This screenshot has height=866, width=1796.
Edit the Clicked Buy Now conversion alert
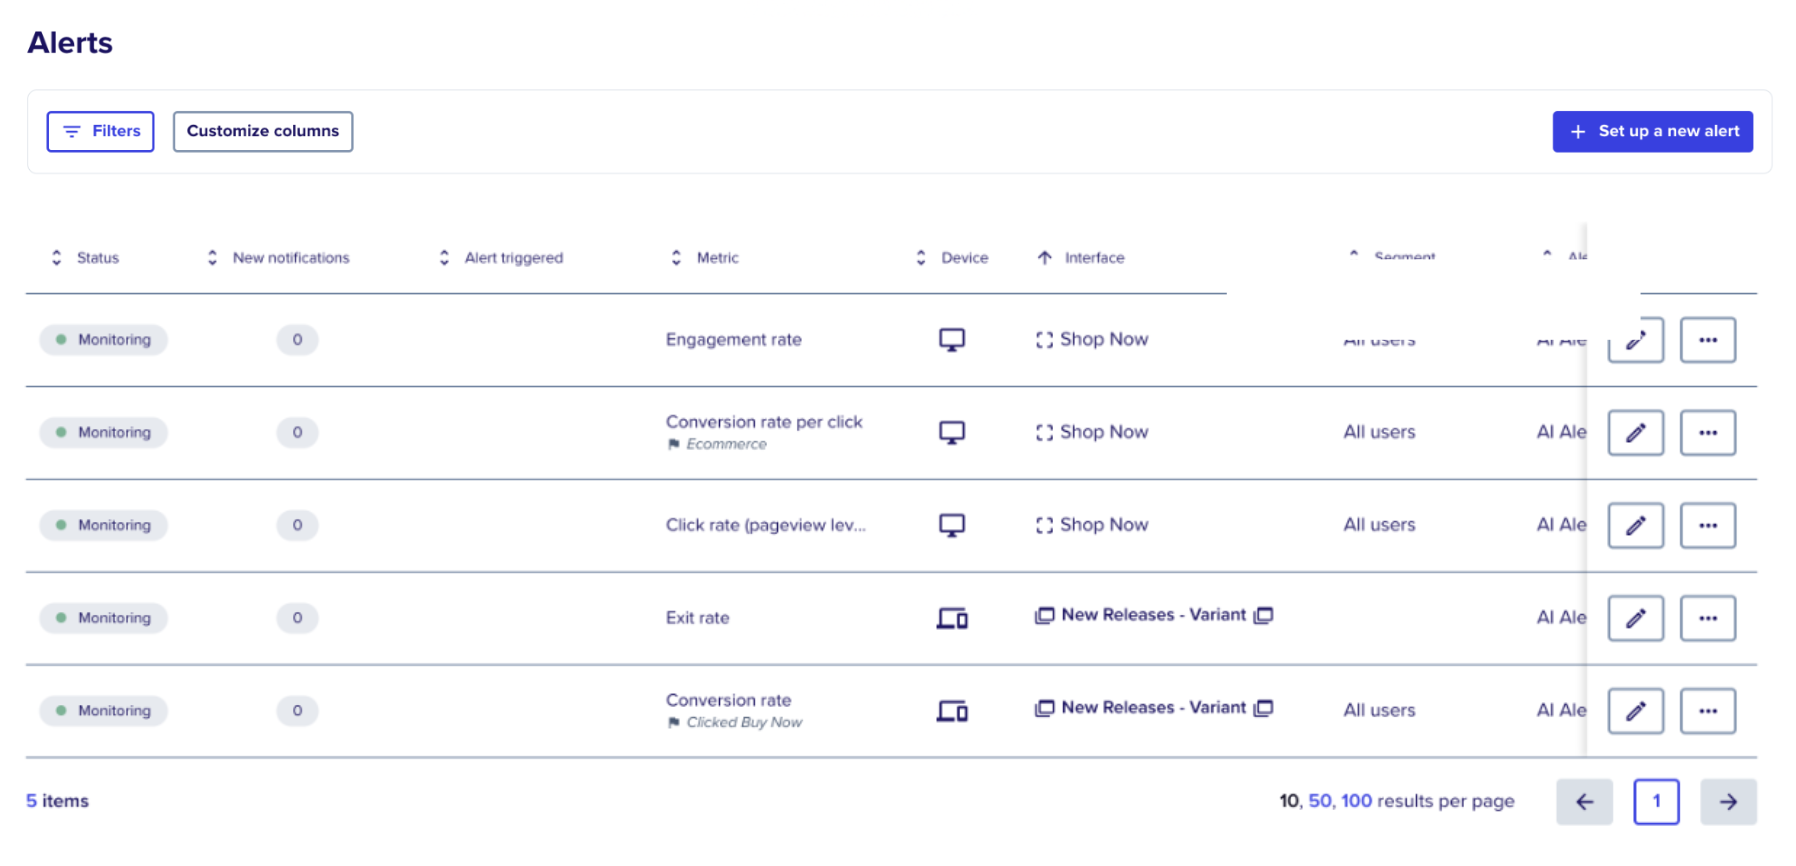[x=1635, y=711]
